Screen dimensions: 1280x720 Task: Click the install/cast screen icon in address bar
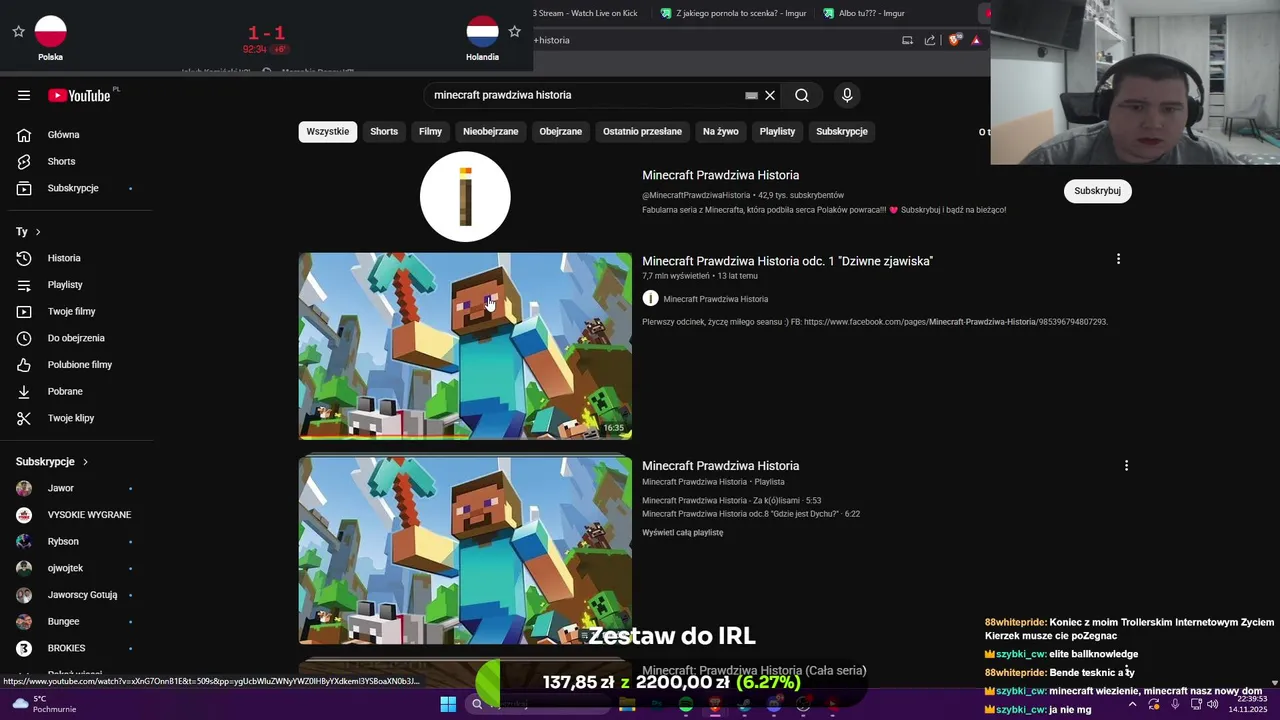click(907, 40)
